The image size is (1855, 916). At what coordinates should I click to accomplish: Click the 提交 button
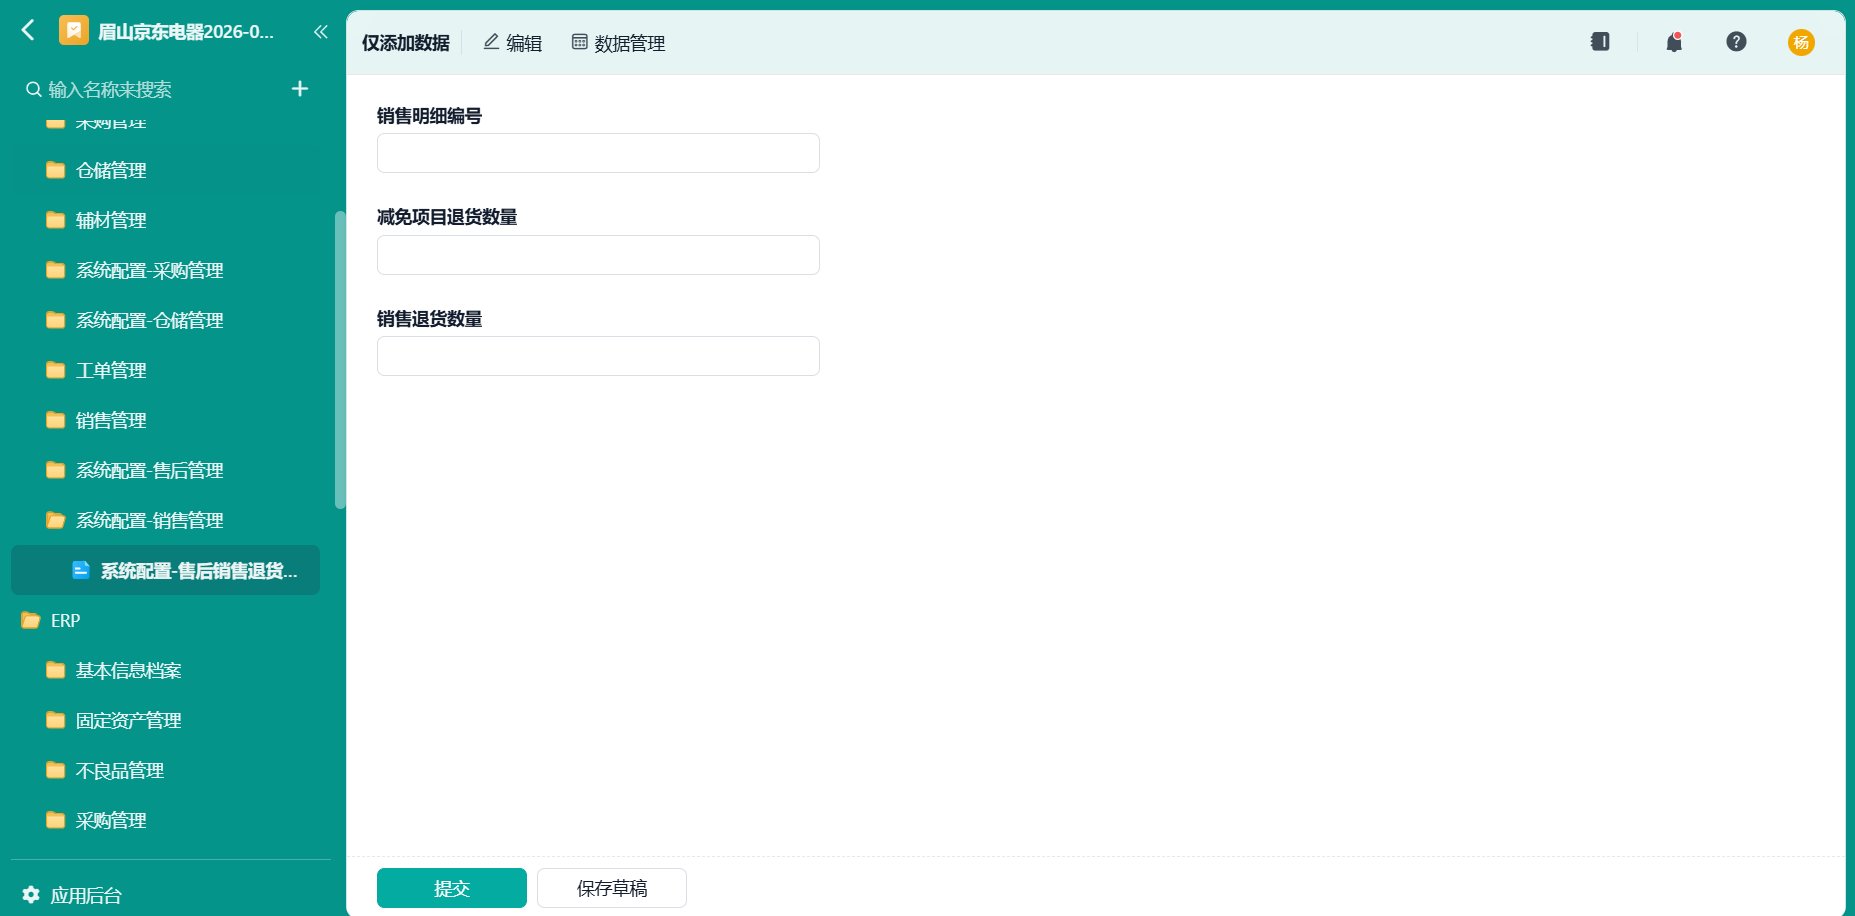pyautogui.click(x=452, y=888)
